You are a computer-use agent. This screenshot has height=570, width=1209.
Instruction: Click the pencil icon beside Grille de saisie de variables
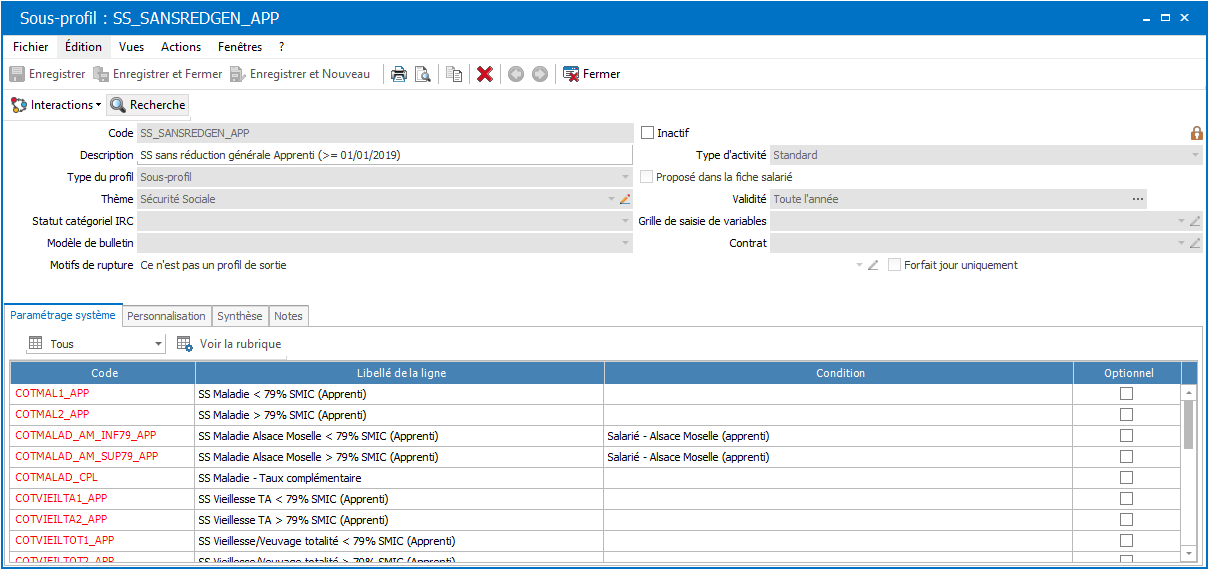pyautogui.click(x=1195, y=221)
